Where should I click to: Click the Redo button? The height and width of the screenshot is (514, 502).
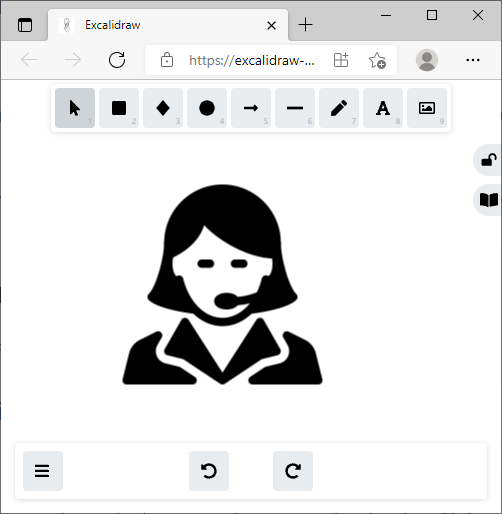tap(293, 471)
